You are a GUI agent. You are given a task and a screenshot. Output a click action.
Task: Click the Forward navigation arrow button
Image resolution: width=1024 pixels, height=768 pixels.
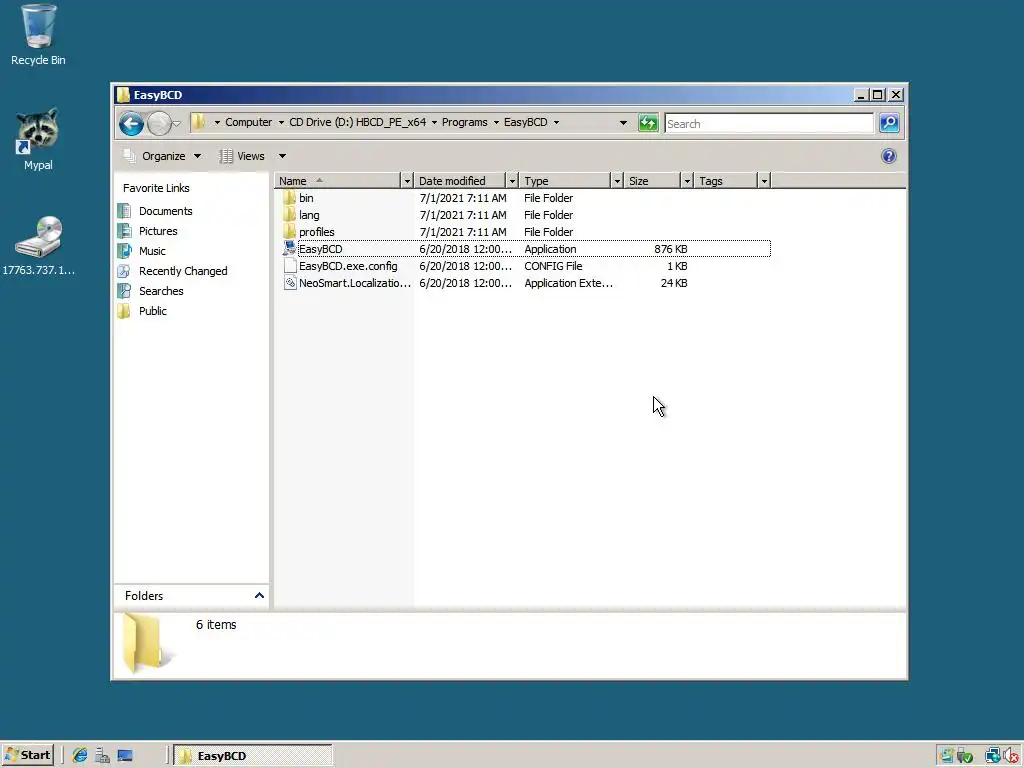point(158,123)
